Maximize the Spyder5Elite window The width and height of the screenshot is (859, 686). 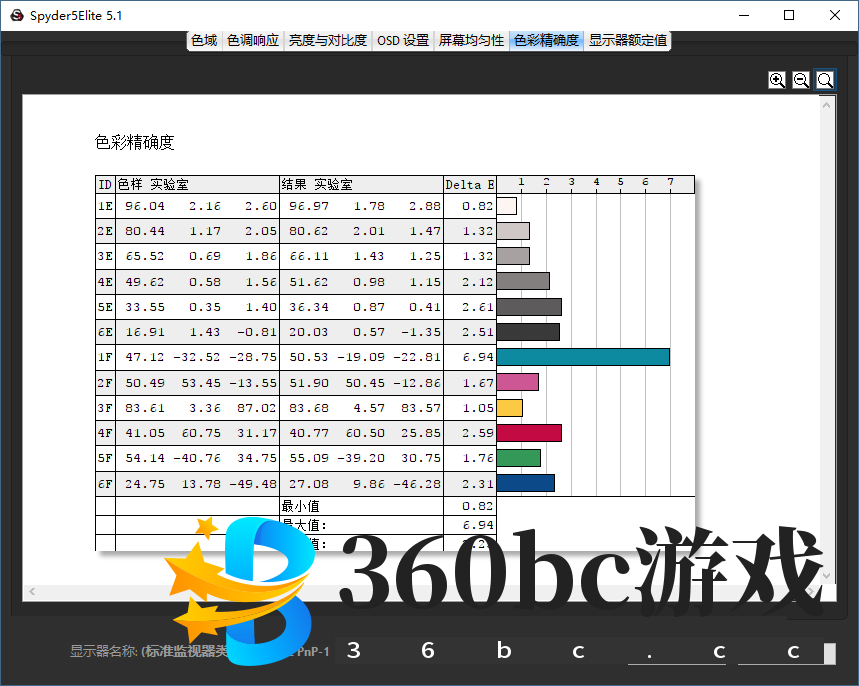click(789, 15)
